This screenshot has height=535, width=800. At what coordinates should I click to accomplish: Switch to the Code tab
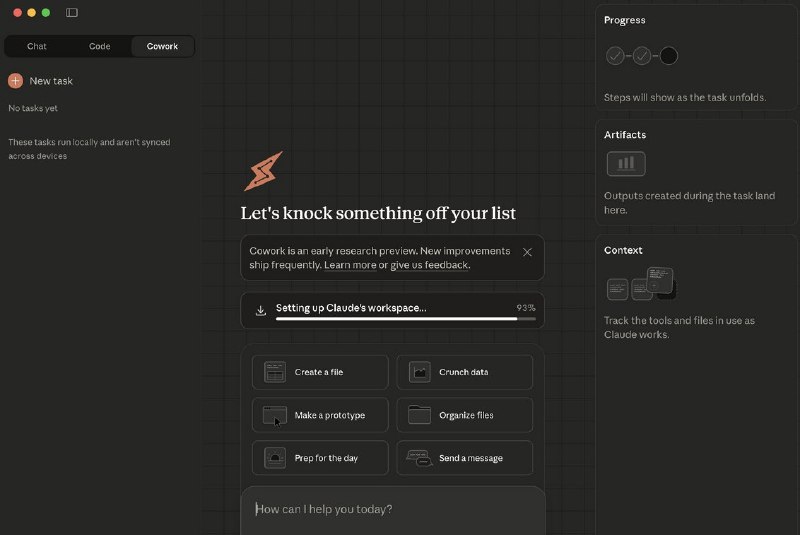pyautogui.click(x=100, y=46)
